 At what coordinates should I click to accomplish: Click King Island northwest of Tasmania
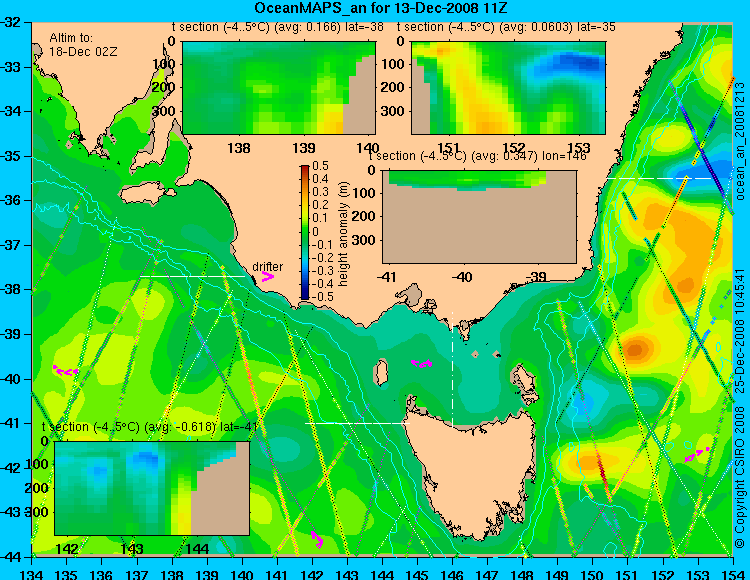point(381,373)
